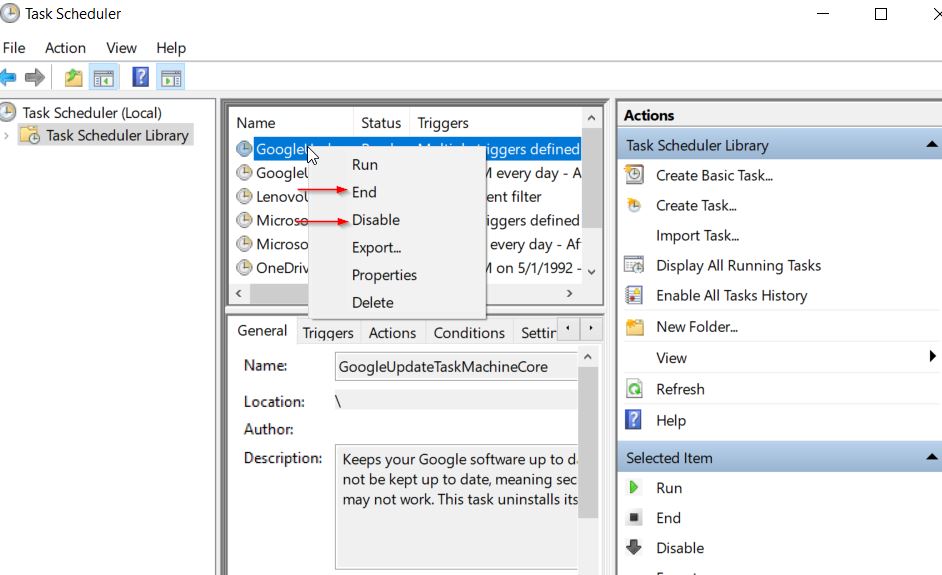942x575 pixels.
Task: Click the Disable down-arrow icon
Action: pos(633,547)
